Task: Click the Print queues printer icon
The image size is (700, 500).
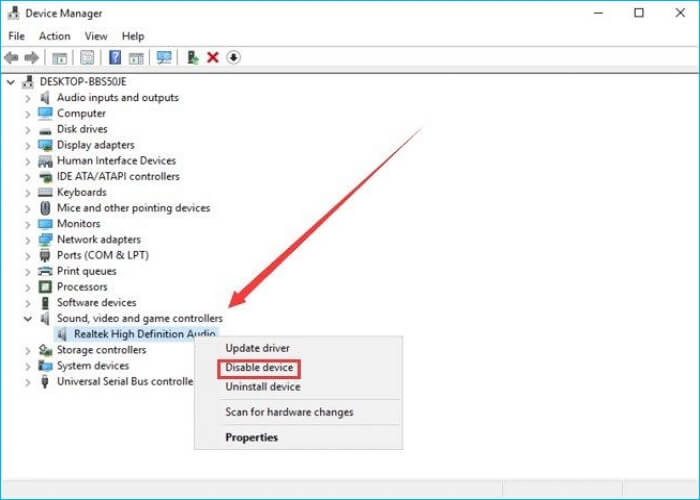Action: point(45,271)
